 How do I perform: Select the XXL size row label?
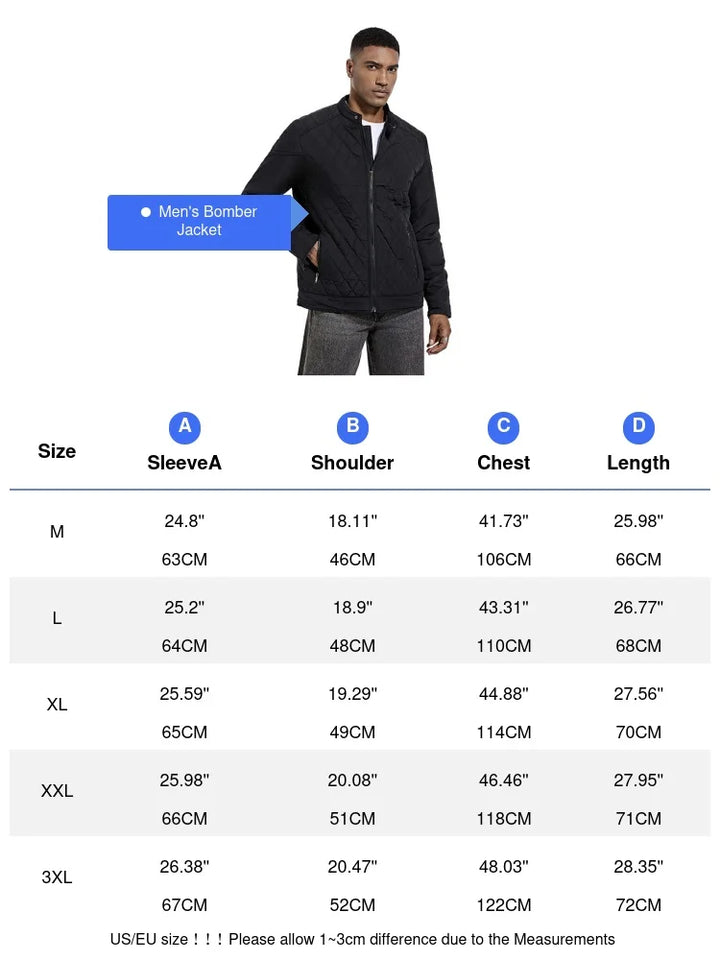57,791
